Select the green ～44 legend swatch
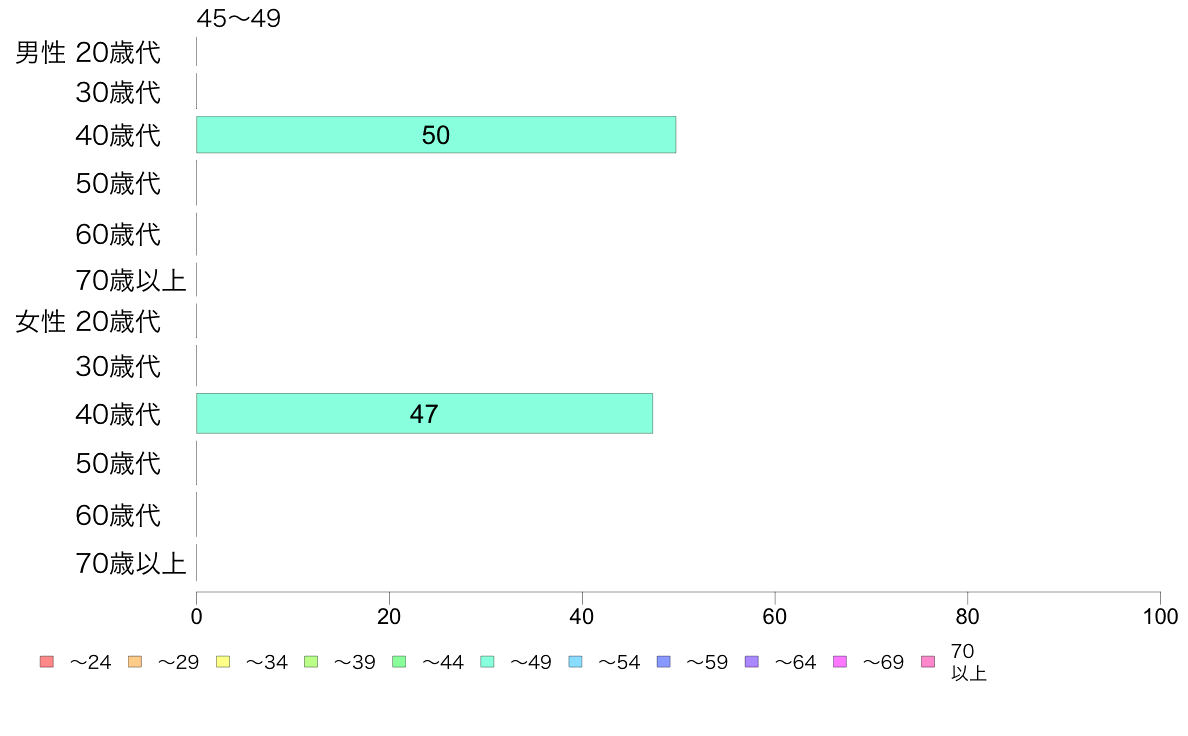1188x736 pixels. pos(399,662)
